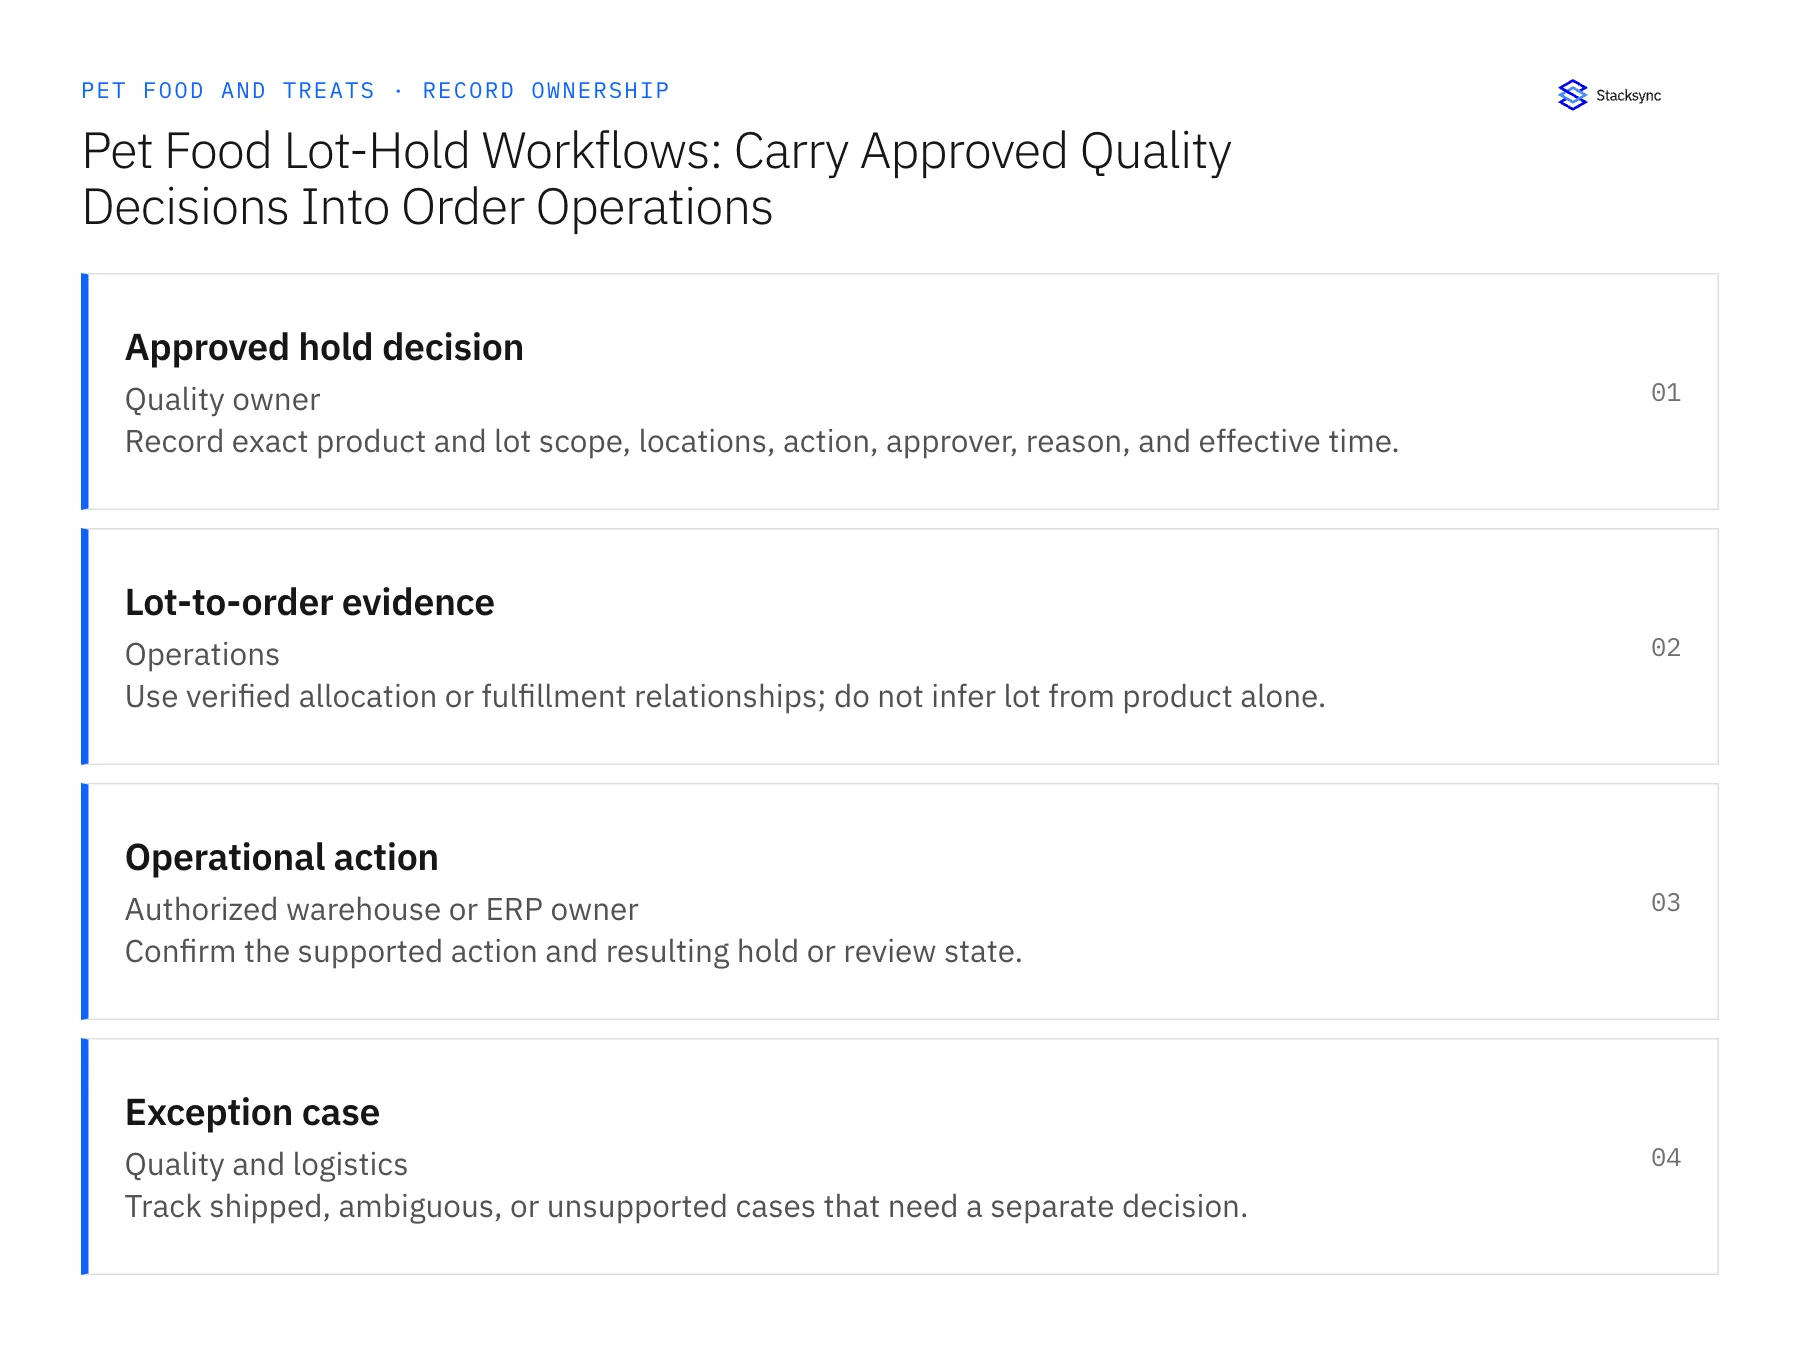Click the Quality and logistics label
Screen dimensions: 1800x1350
click(266, 1165)
